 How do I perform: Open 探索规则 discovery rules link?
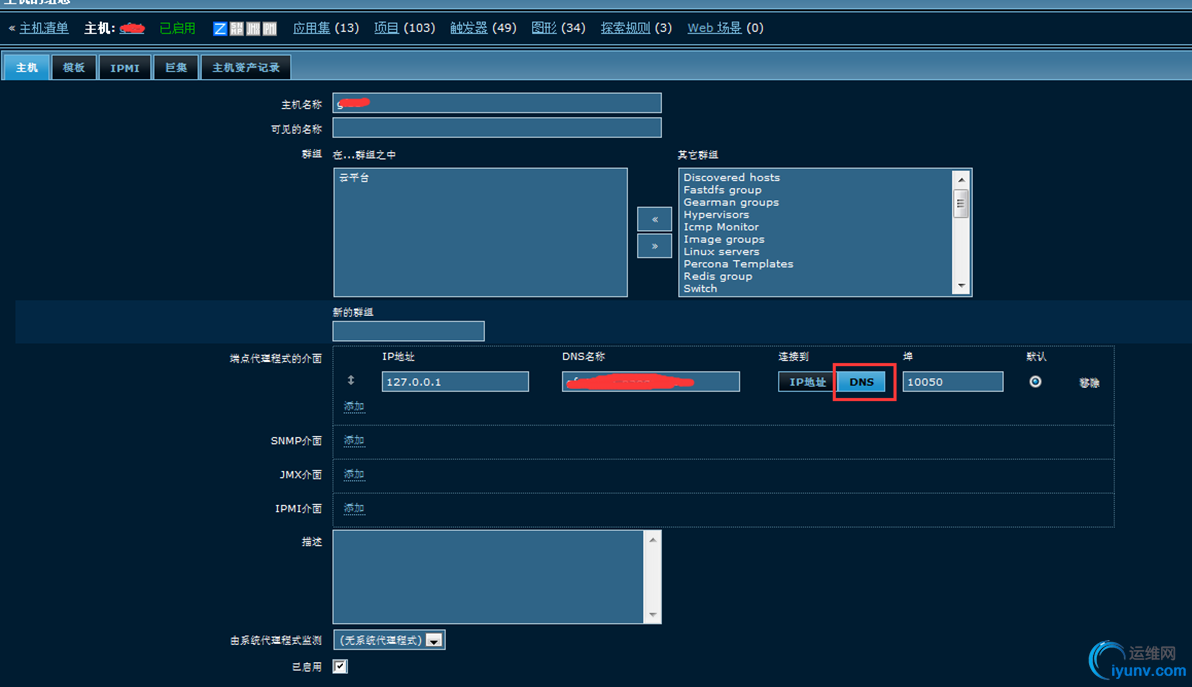point(626,28)
